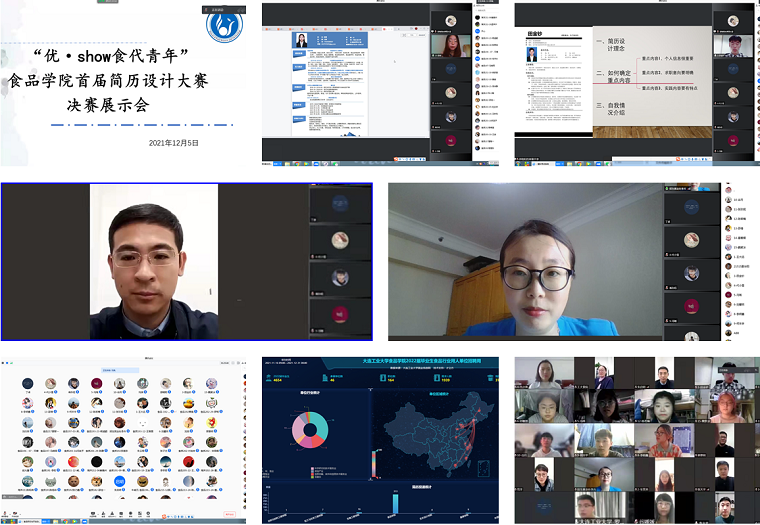
Task: Click Windows Start button in participant gallery window taskbar
Action: [4, 521]
